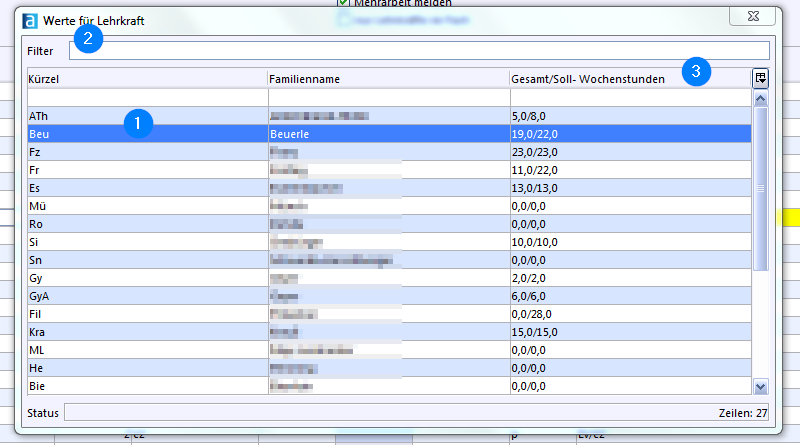Click the surname Beuerle cell

(389, 134)
